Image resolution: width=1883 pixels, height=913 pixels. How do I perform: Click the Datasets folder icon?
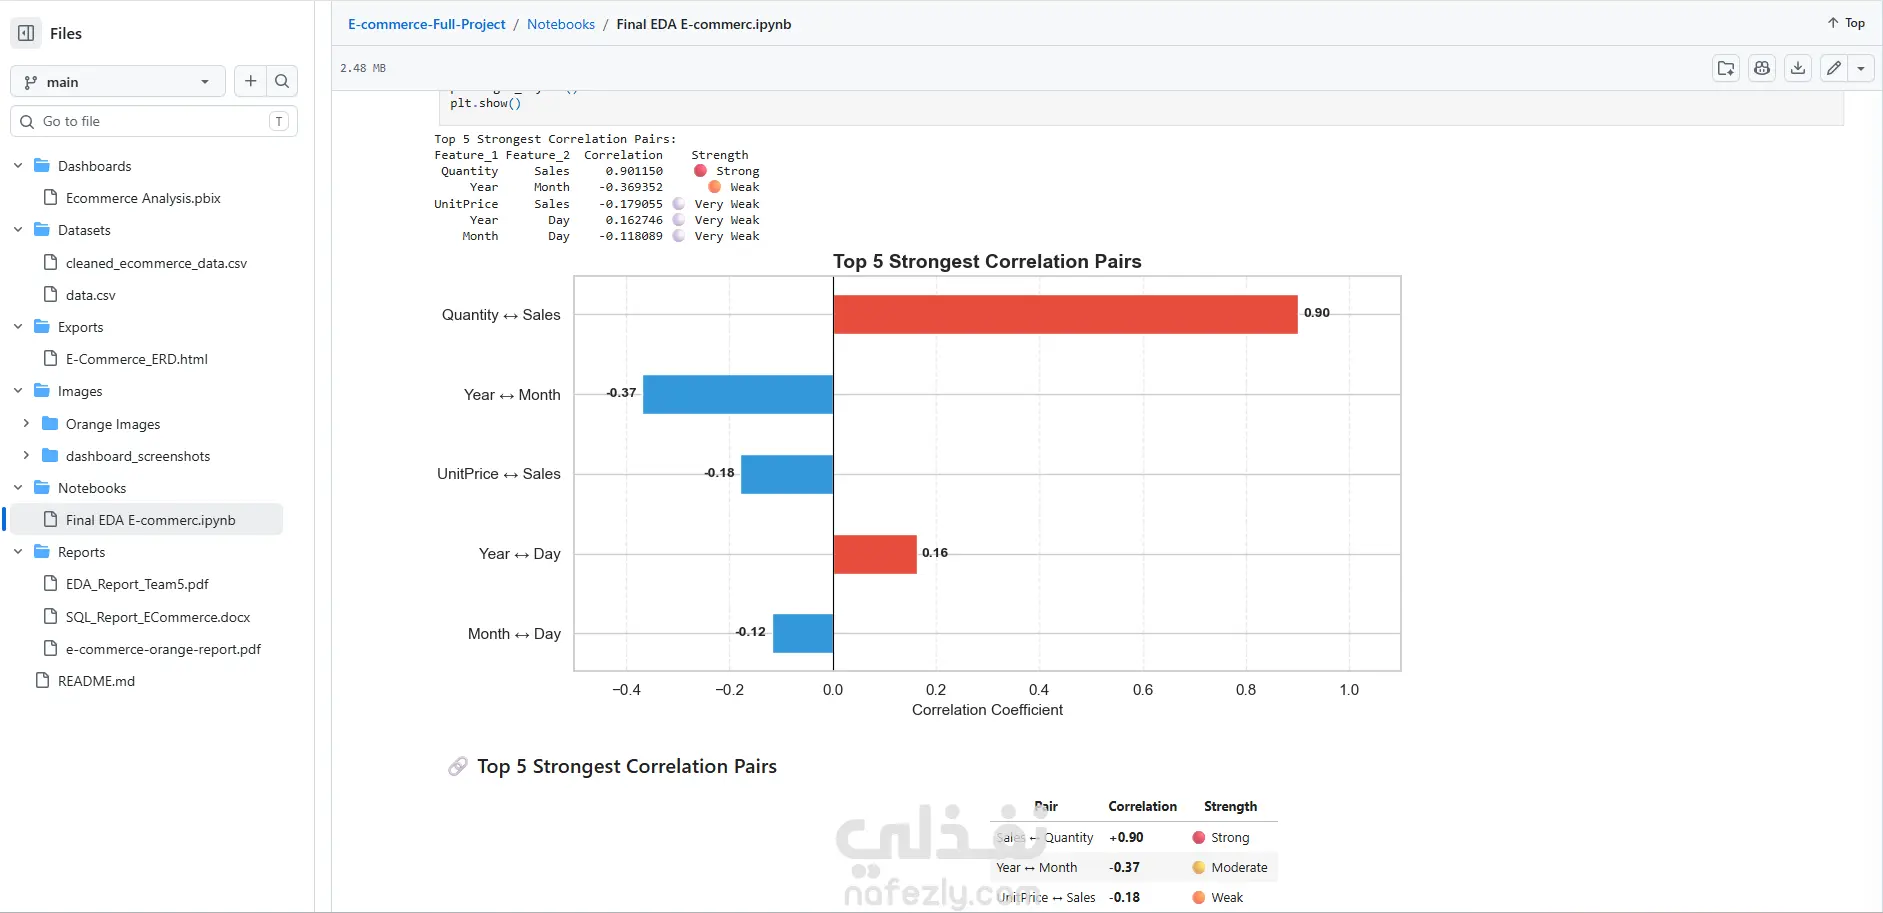pyautogui.click(x=42, y=230)
